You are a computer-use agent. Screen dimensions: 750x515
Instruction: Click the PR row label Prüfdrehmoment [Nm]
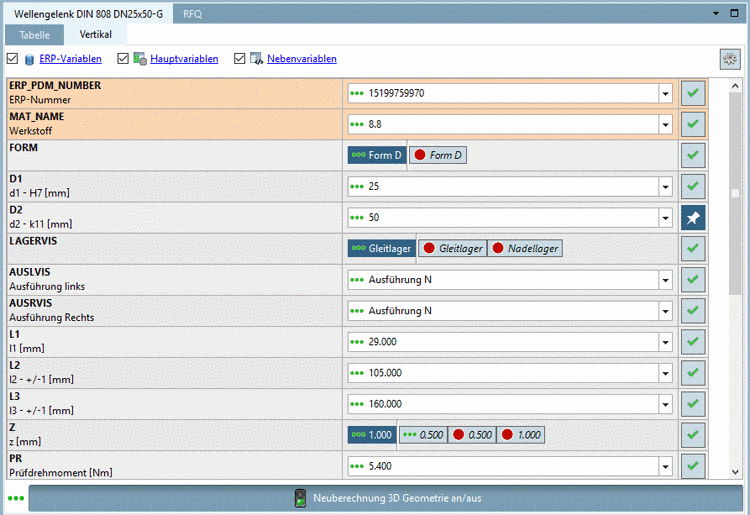pyautogui.click(x=61, y=473)
